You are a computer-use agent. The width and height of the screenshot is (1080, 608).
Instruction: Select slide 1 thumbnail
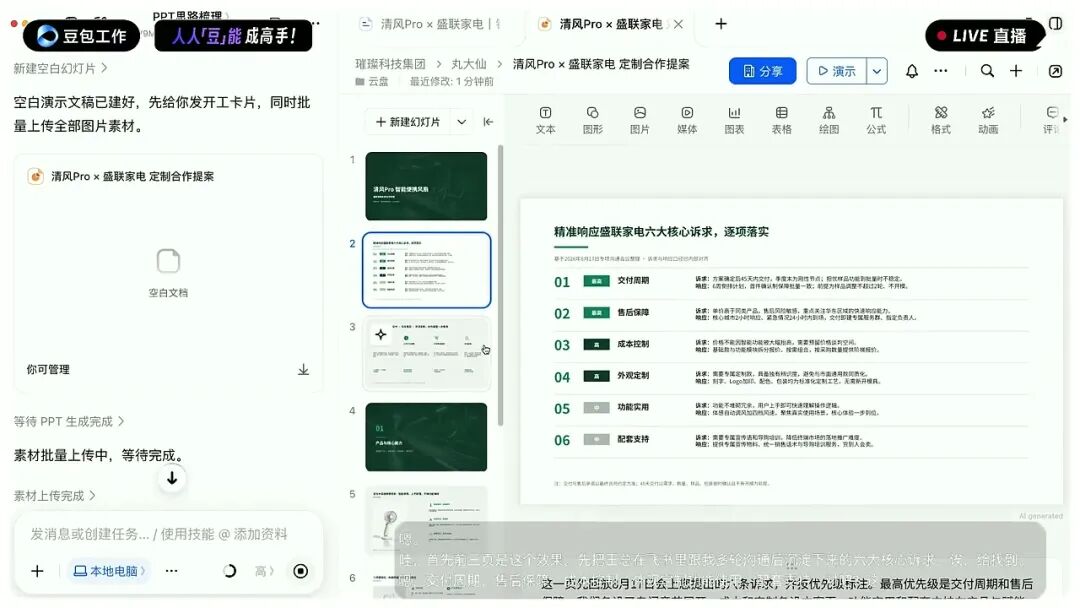pyautogui.click(x=426, y=186)
